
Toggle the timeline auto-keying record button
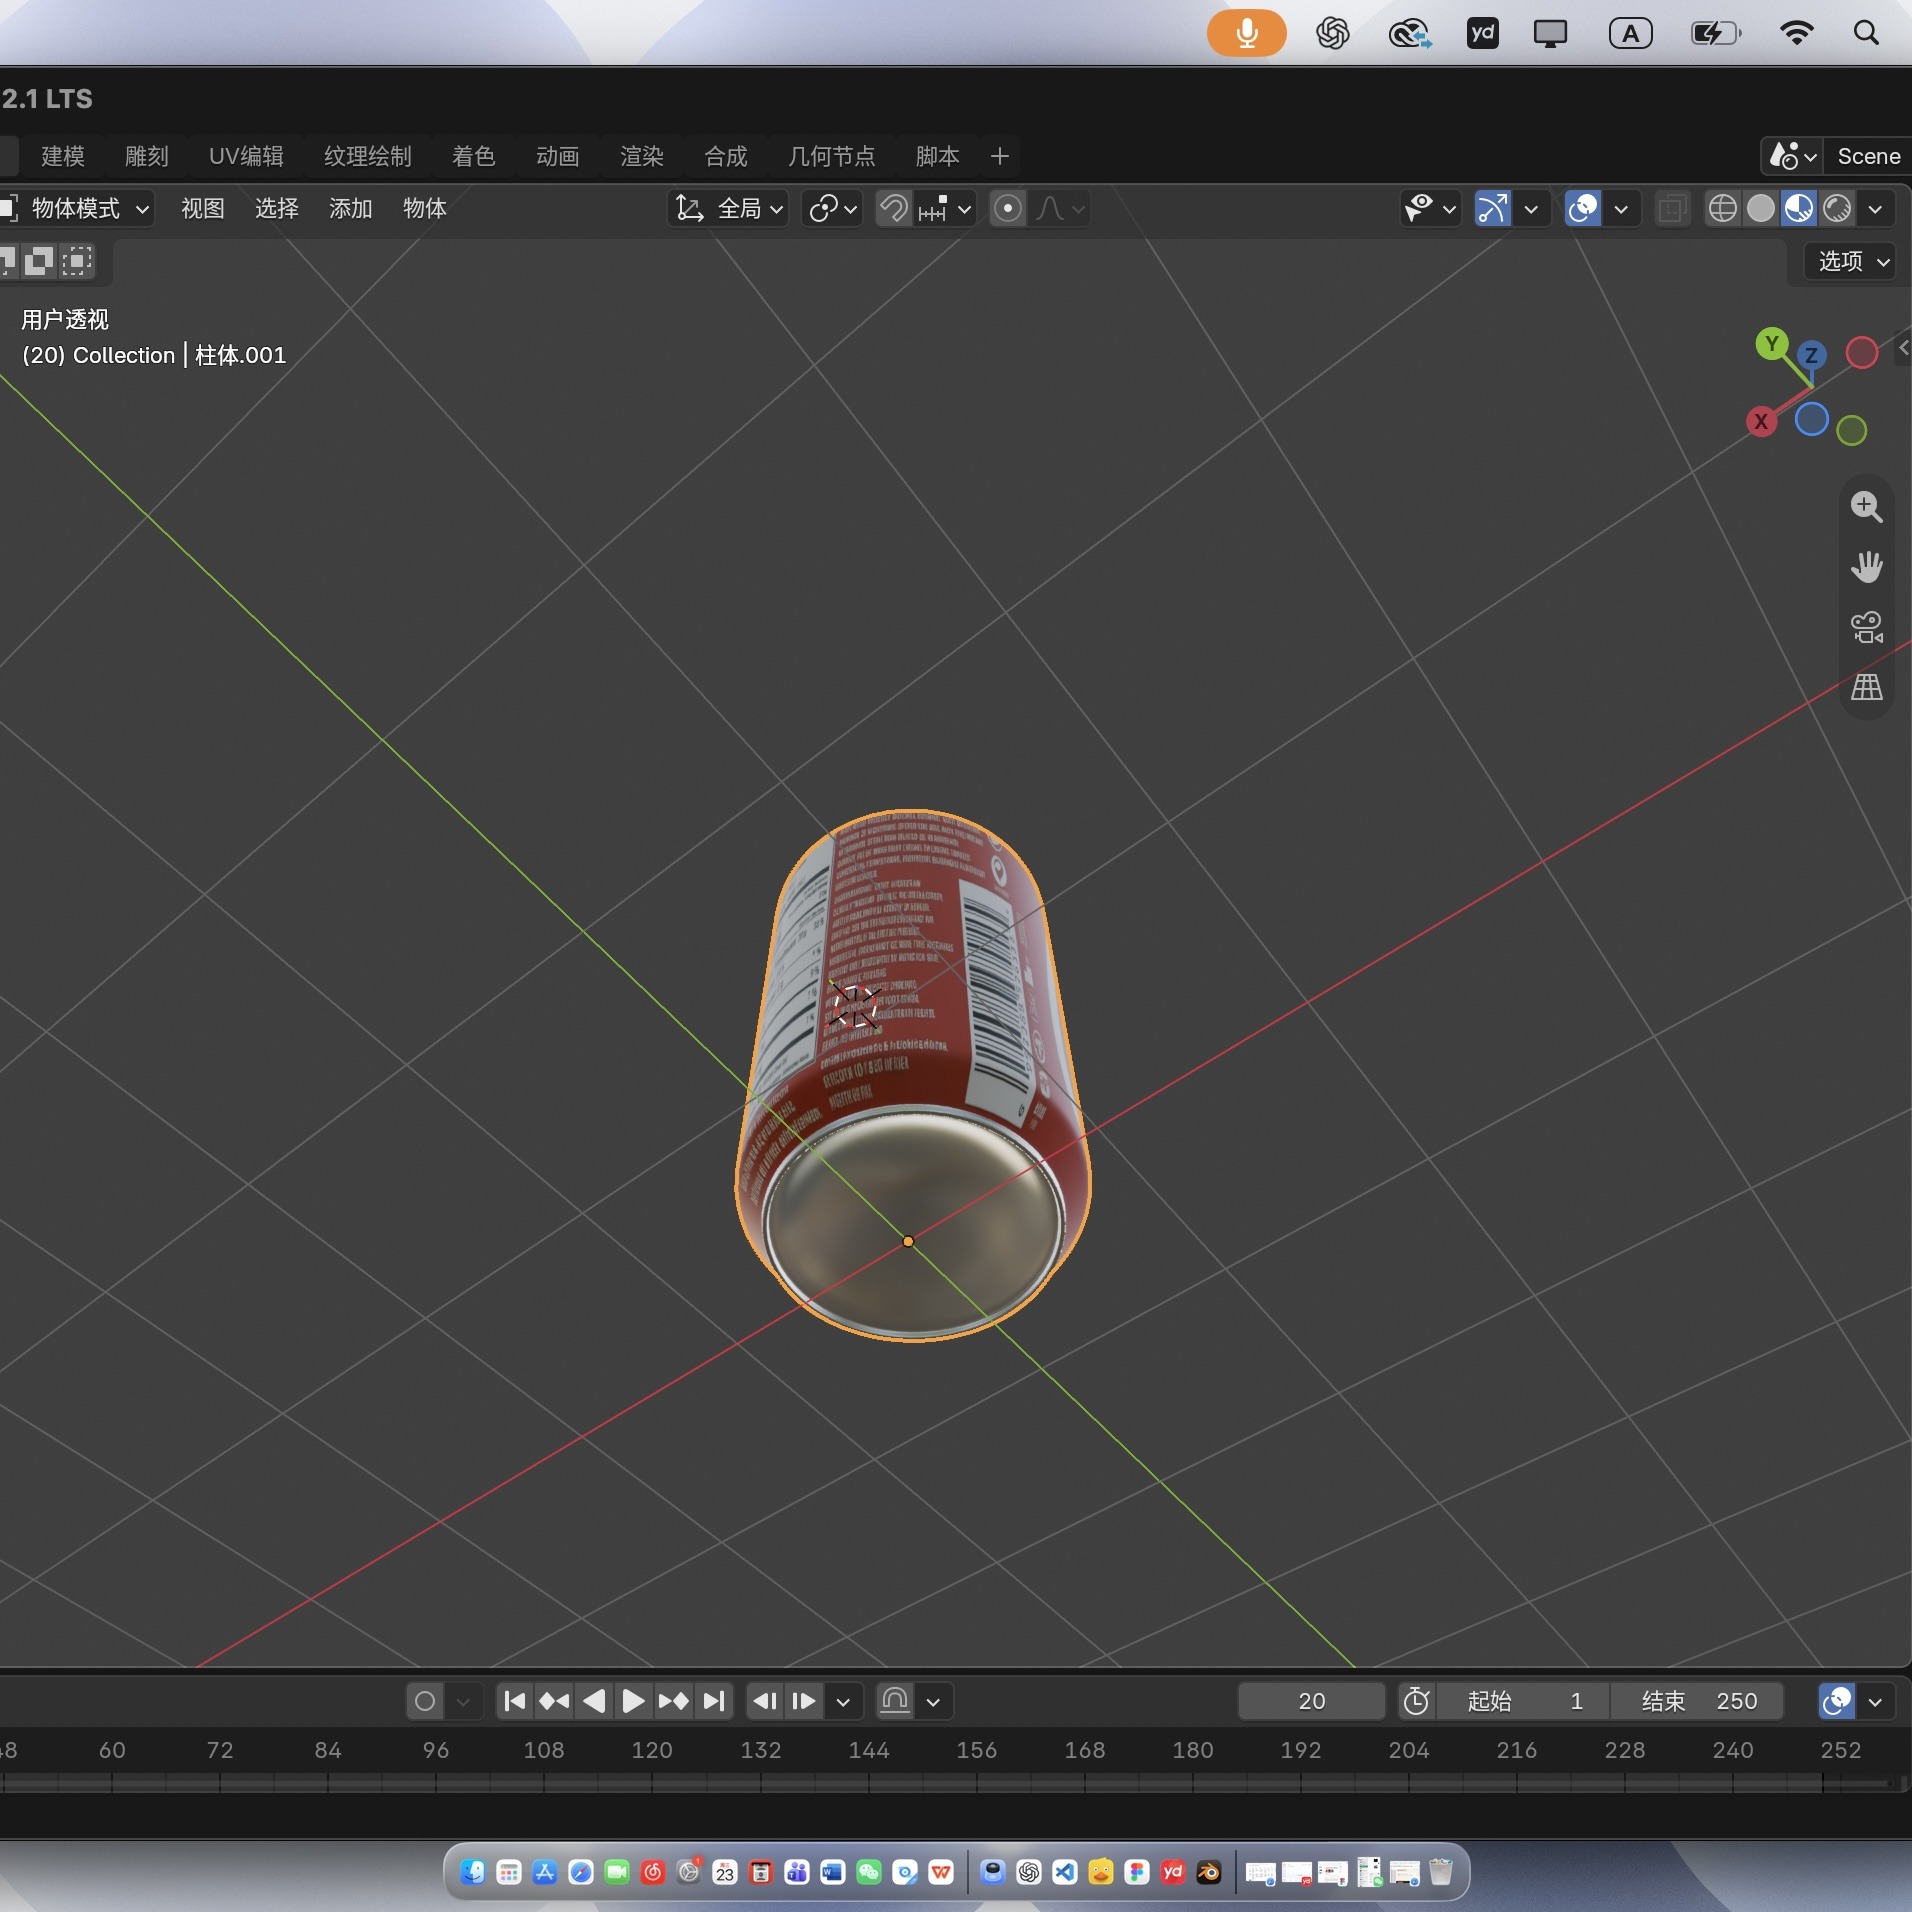tap(425, 1701)
